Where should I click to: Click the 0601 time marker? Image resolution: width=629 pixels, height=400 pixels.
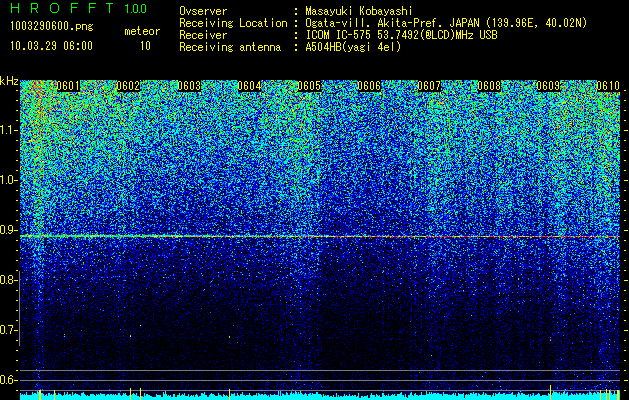click(x=68, y=86)
